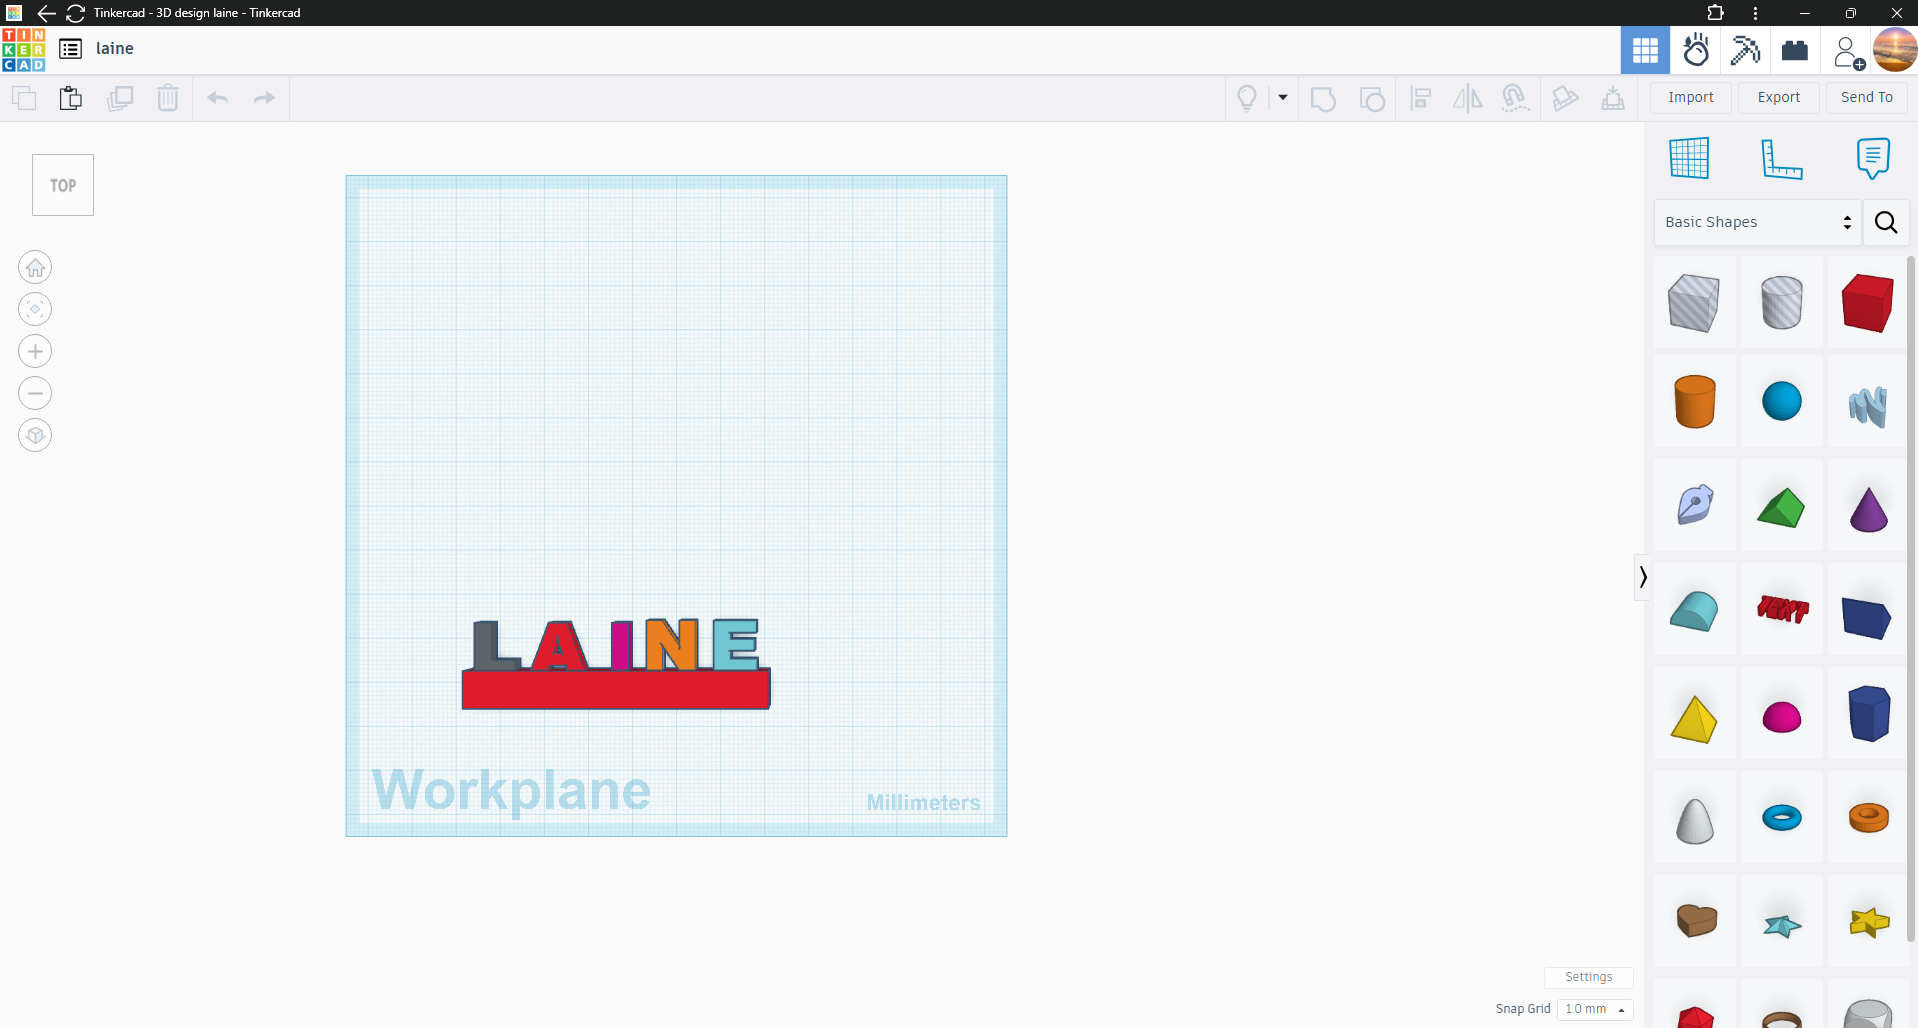Click the Fit all in view icon

pos(35,309)
